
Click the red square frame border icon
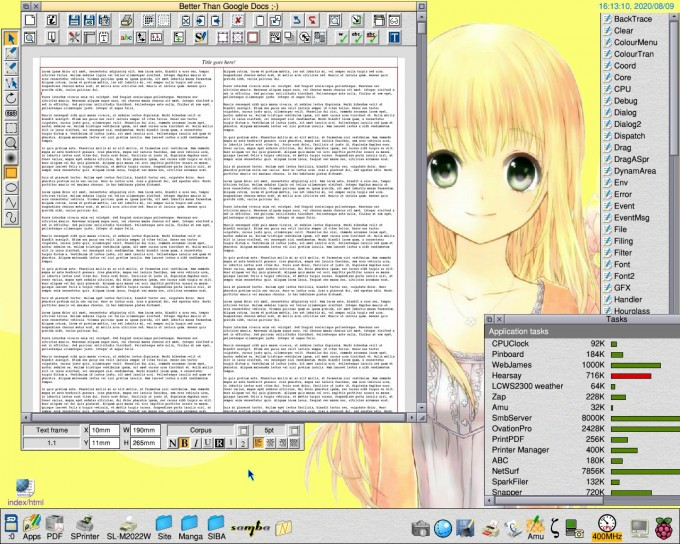[x=252, y=37]
